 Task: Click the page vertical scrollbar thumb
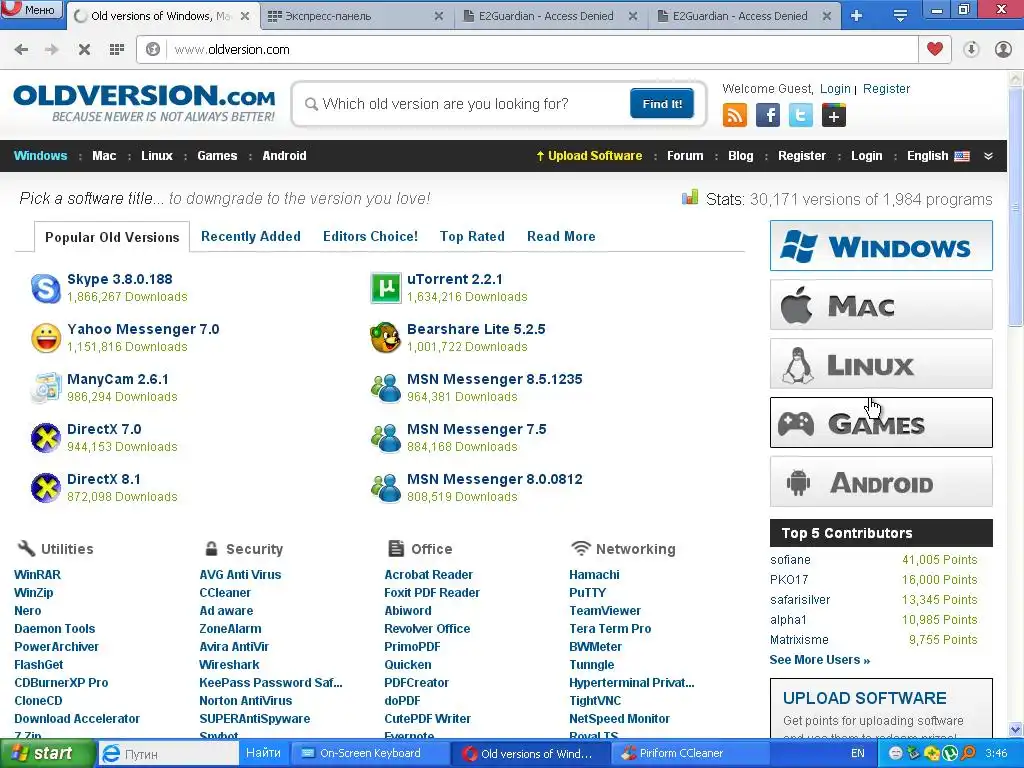tap(1016, 206)
